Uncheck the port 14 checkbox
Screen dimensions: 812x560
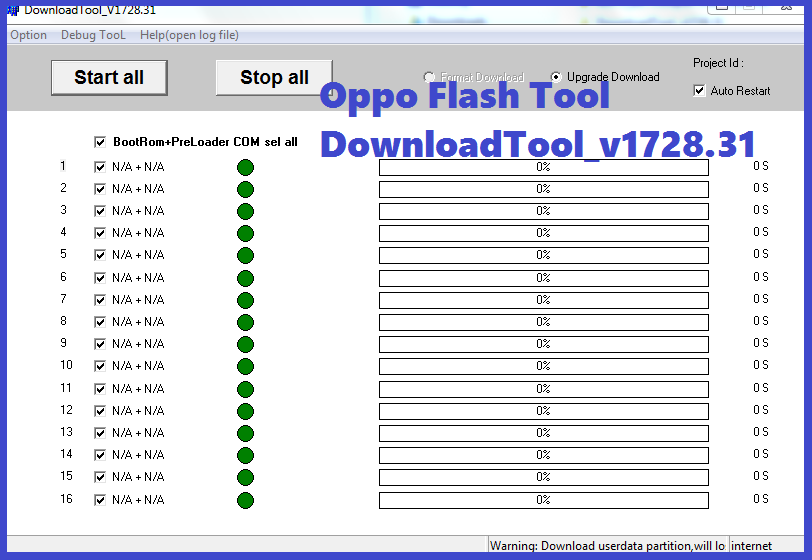coord(100,455)
